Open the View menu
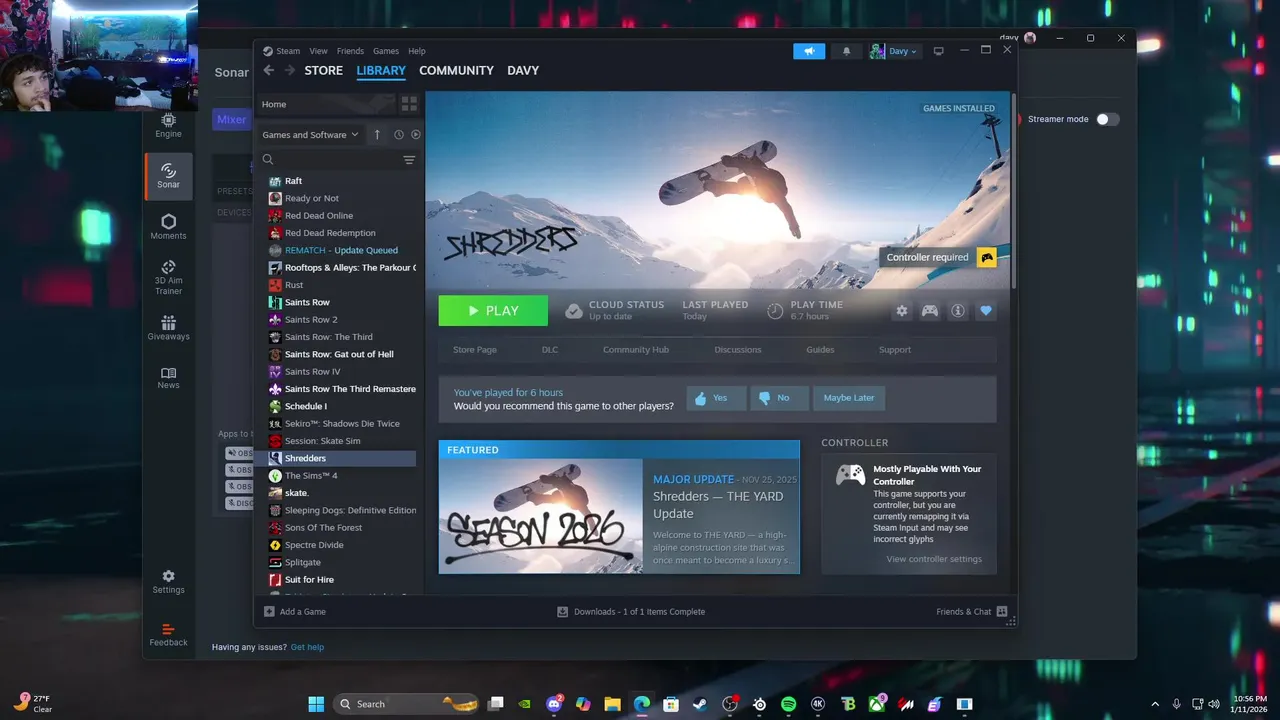The height and width of the screenshot is (720, 1280). click(318, 51)
